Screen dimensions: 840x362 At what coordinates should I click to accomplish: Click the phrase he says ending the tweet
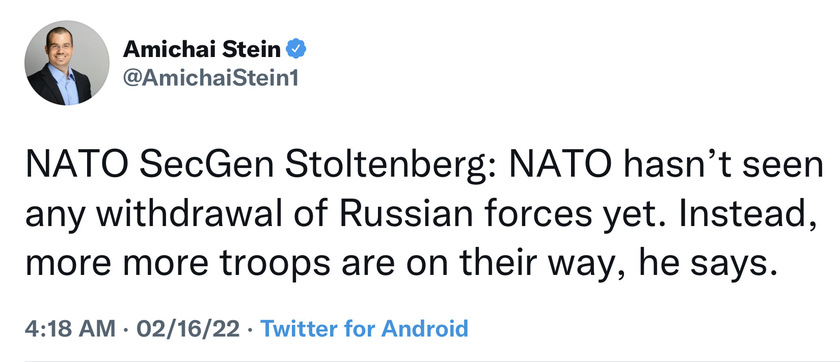(708, 263)
